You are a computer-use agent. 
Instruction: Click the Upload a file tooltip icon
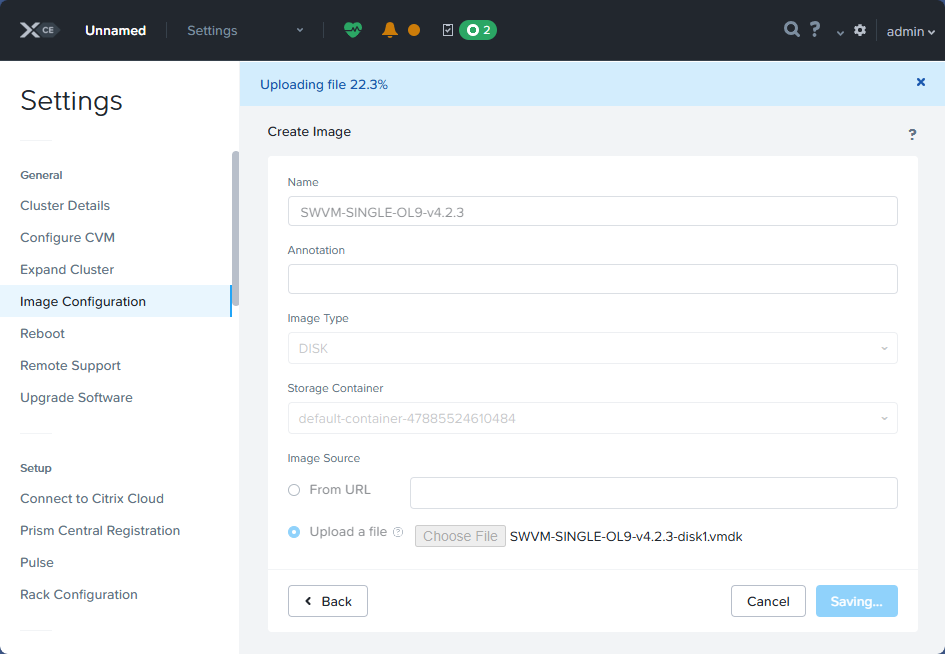click(x=397, y=532)
